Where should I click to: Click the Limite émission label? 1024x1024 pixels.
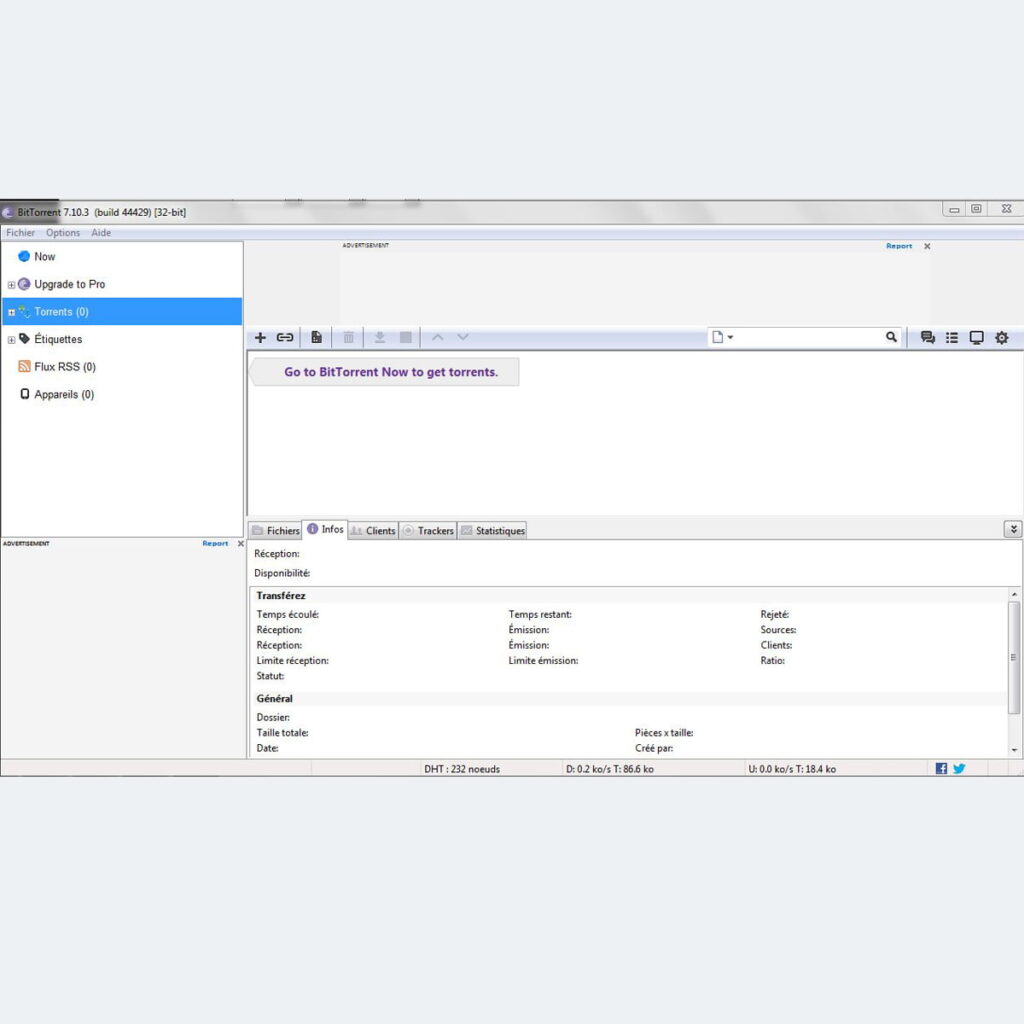pyautogui.click(x=543, y=660)
